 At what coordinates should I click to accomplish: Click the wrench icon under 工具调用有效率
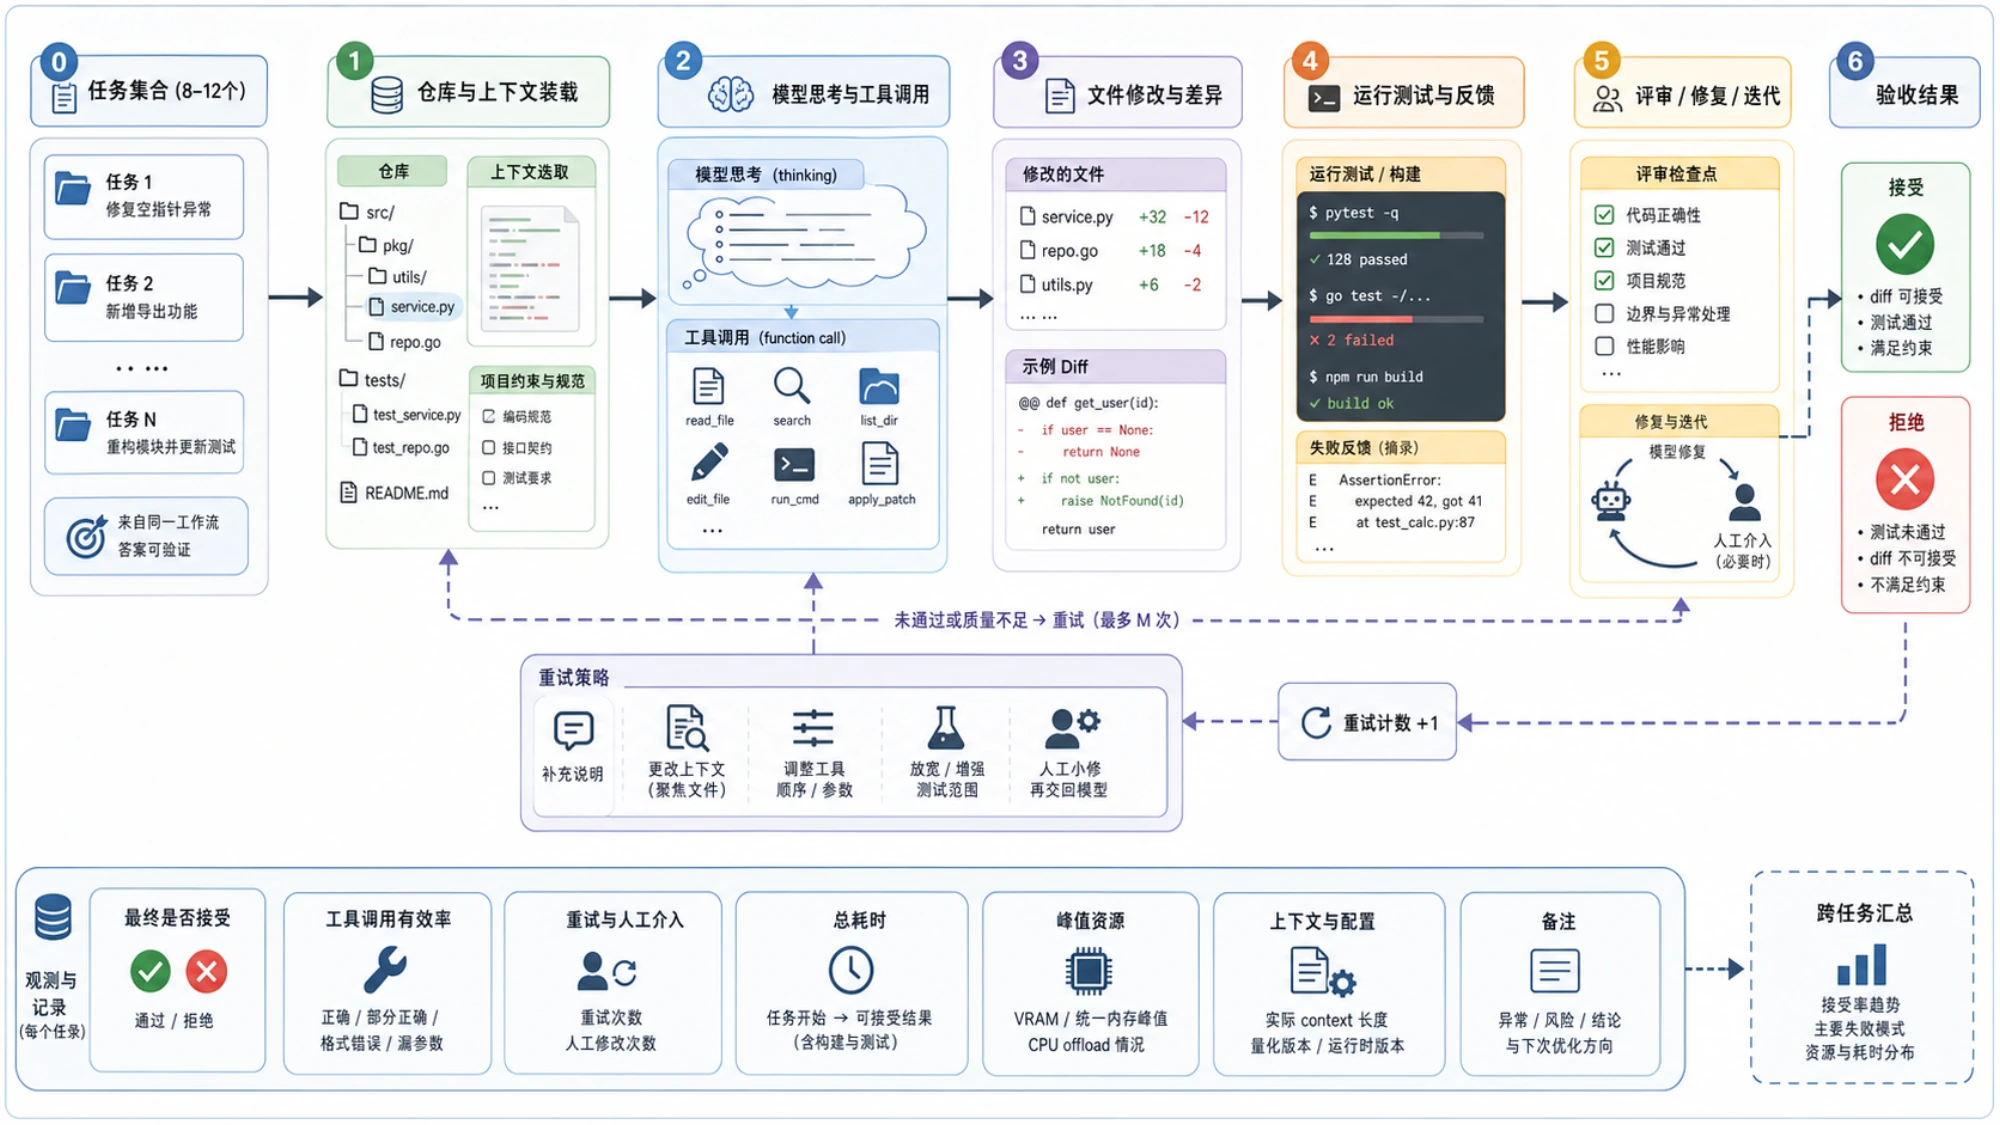pos(384,969)
